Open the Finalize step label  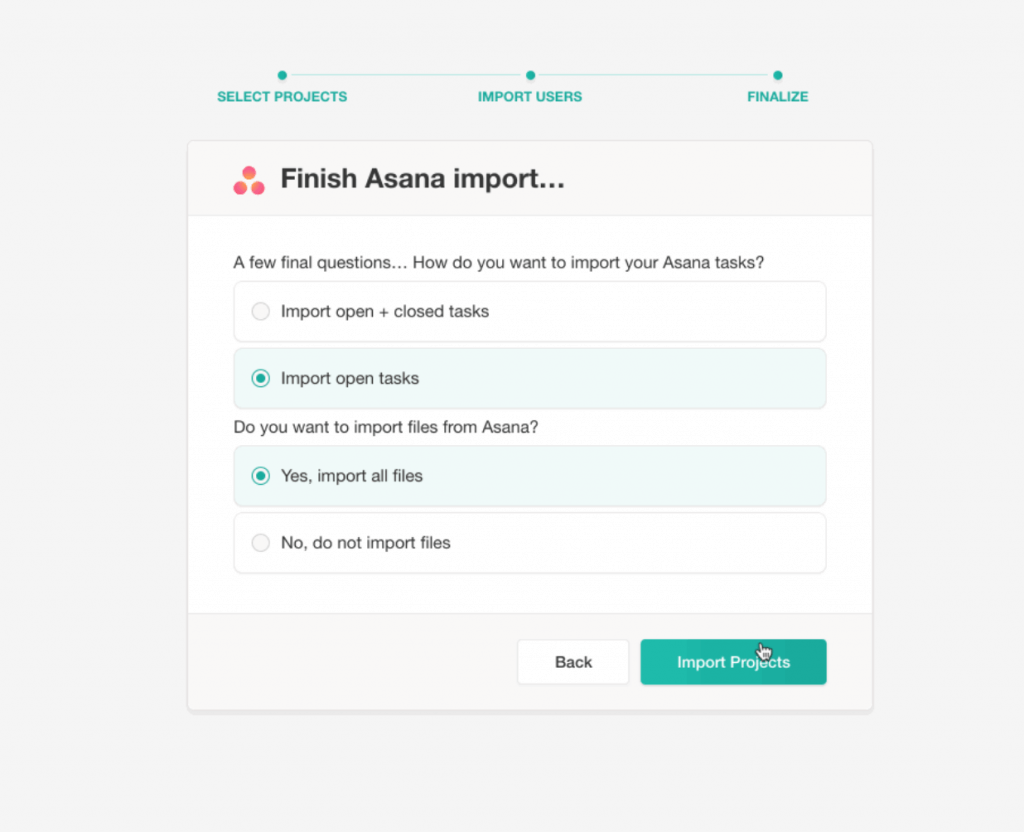(x=777, y=97)
